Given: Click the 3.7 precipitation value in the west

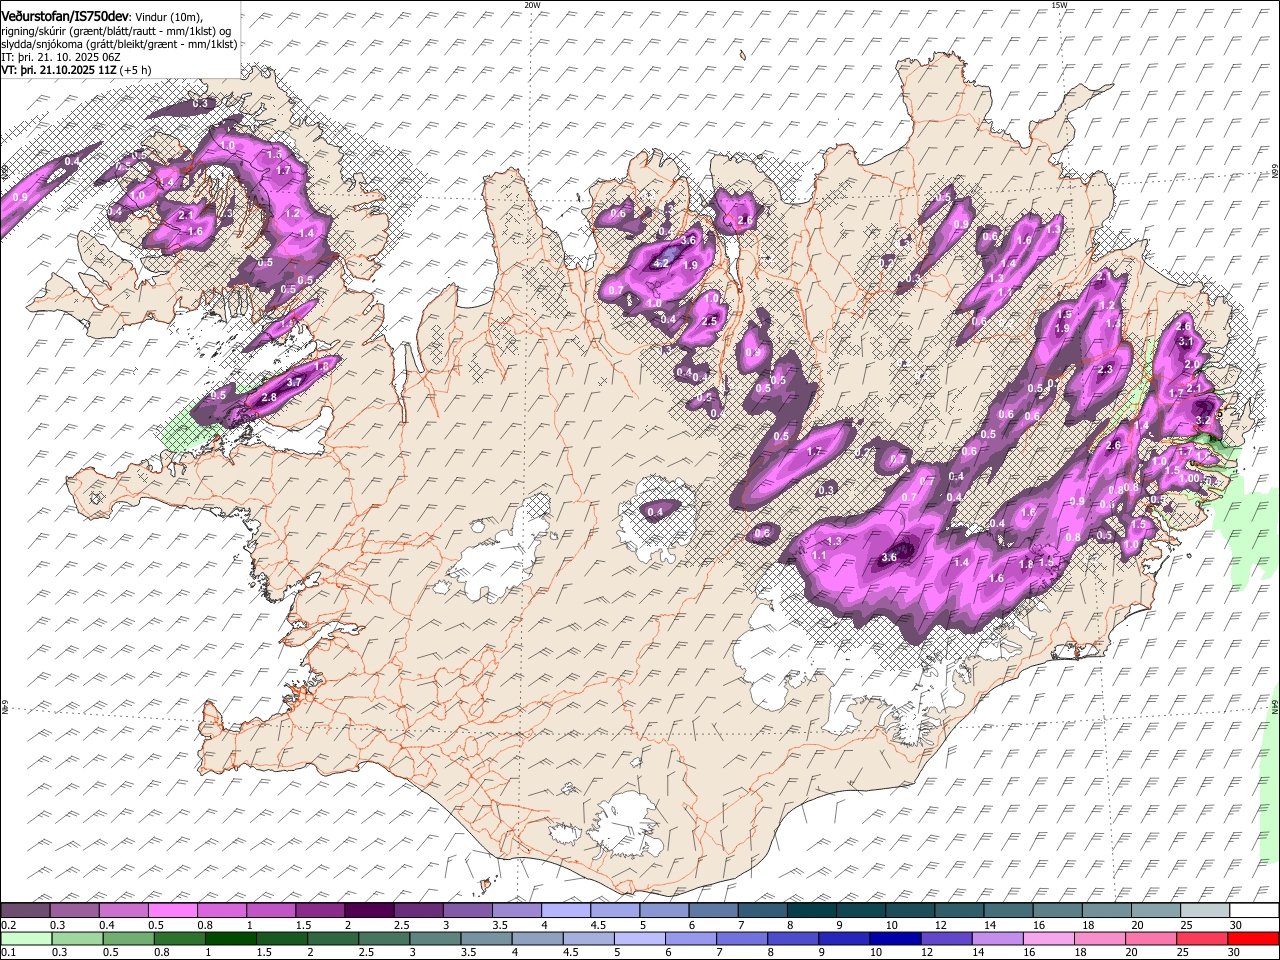Looking at the screenshot, I should pyautogui.click(x=294, y=382).
